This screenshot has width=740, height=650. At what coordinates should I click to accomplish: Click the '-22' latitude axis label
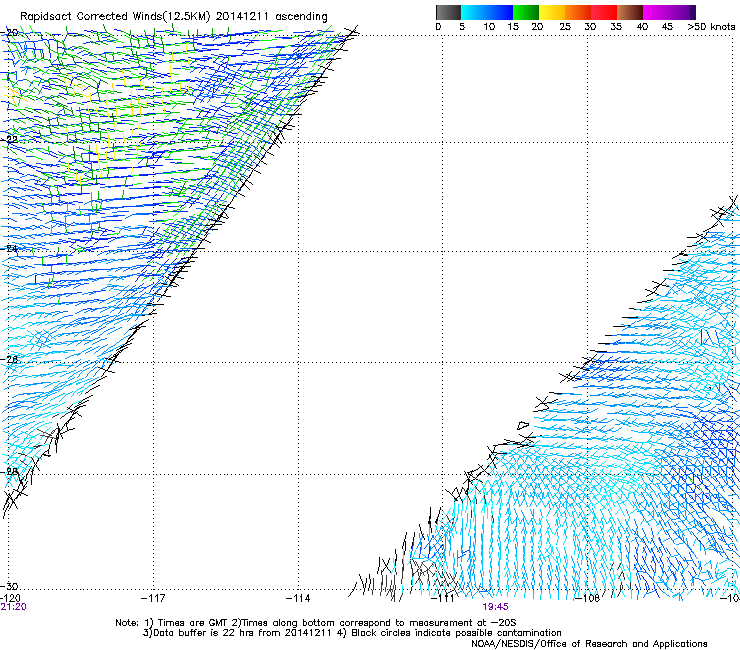[x=10, y=140]
